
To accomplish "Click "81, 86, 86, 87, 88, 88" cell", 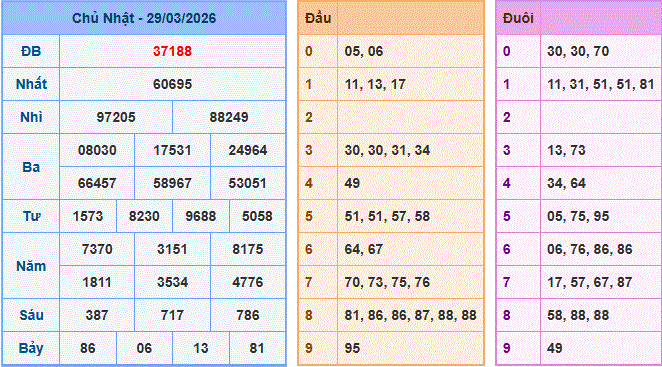I will pyautogui.click(x=410, y=315).
